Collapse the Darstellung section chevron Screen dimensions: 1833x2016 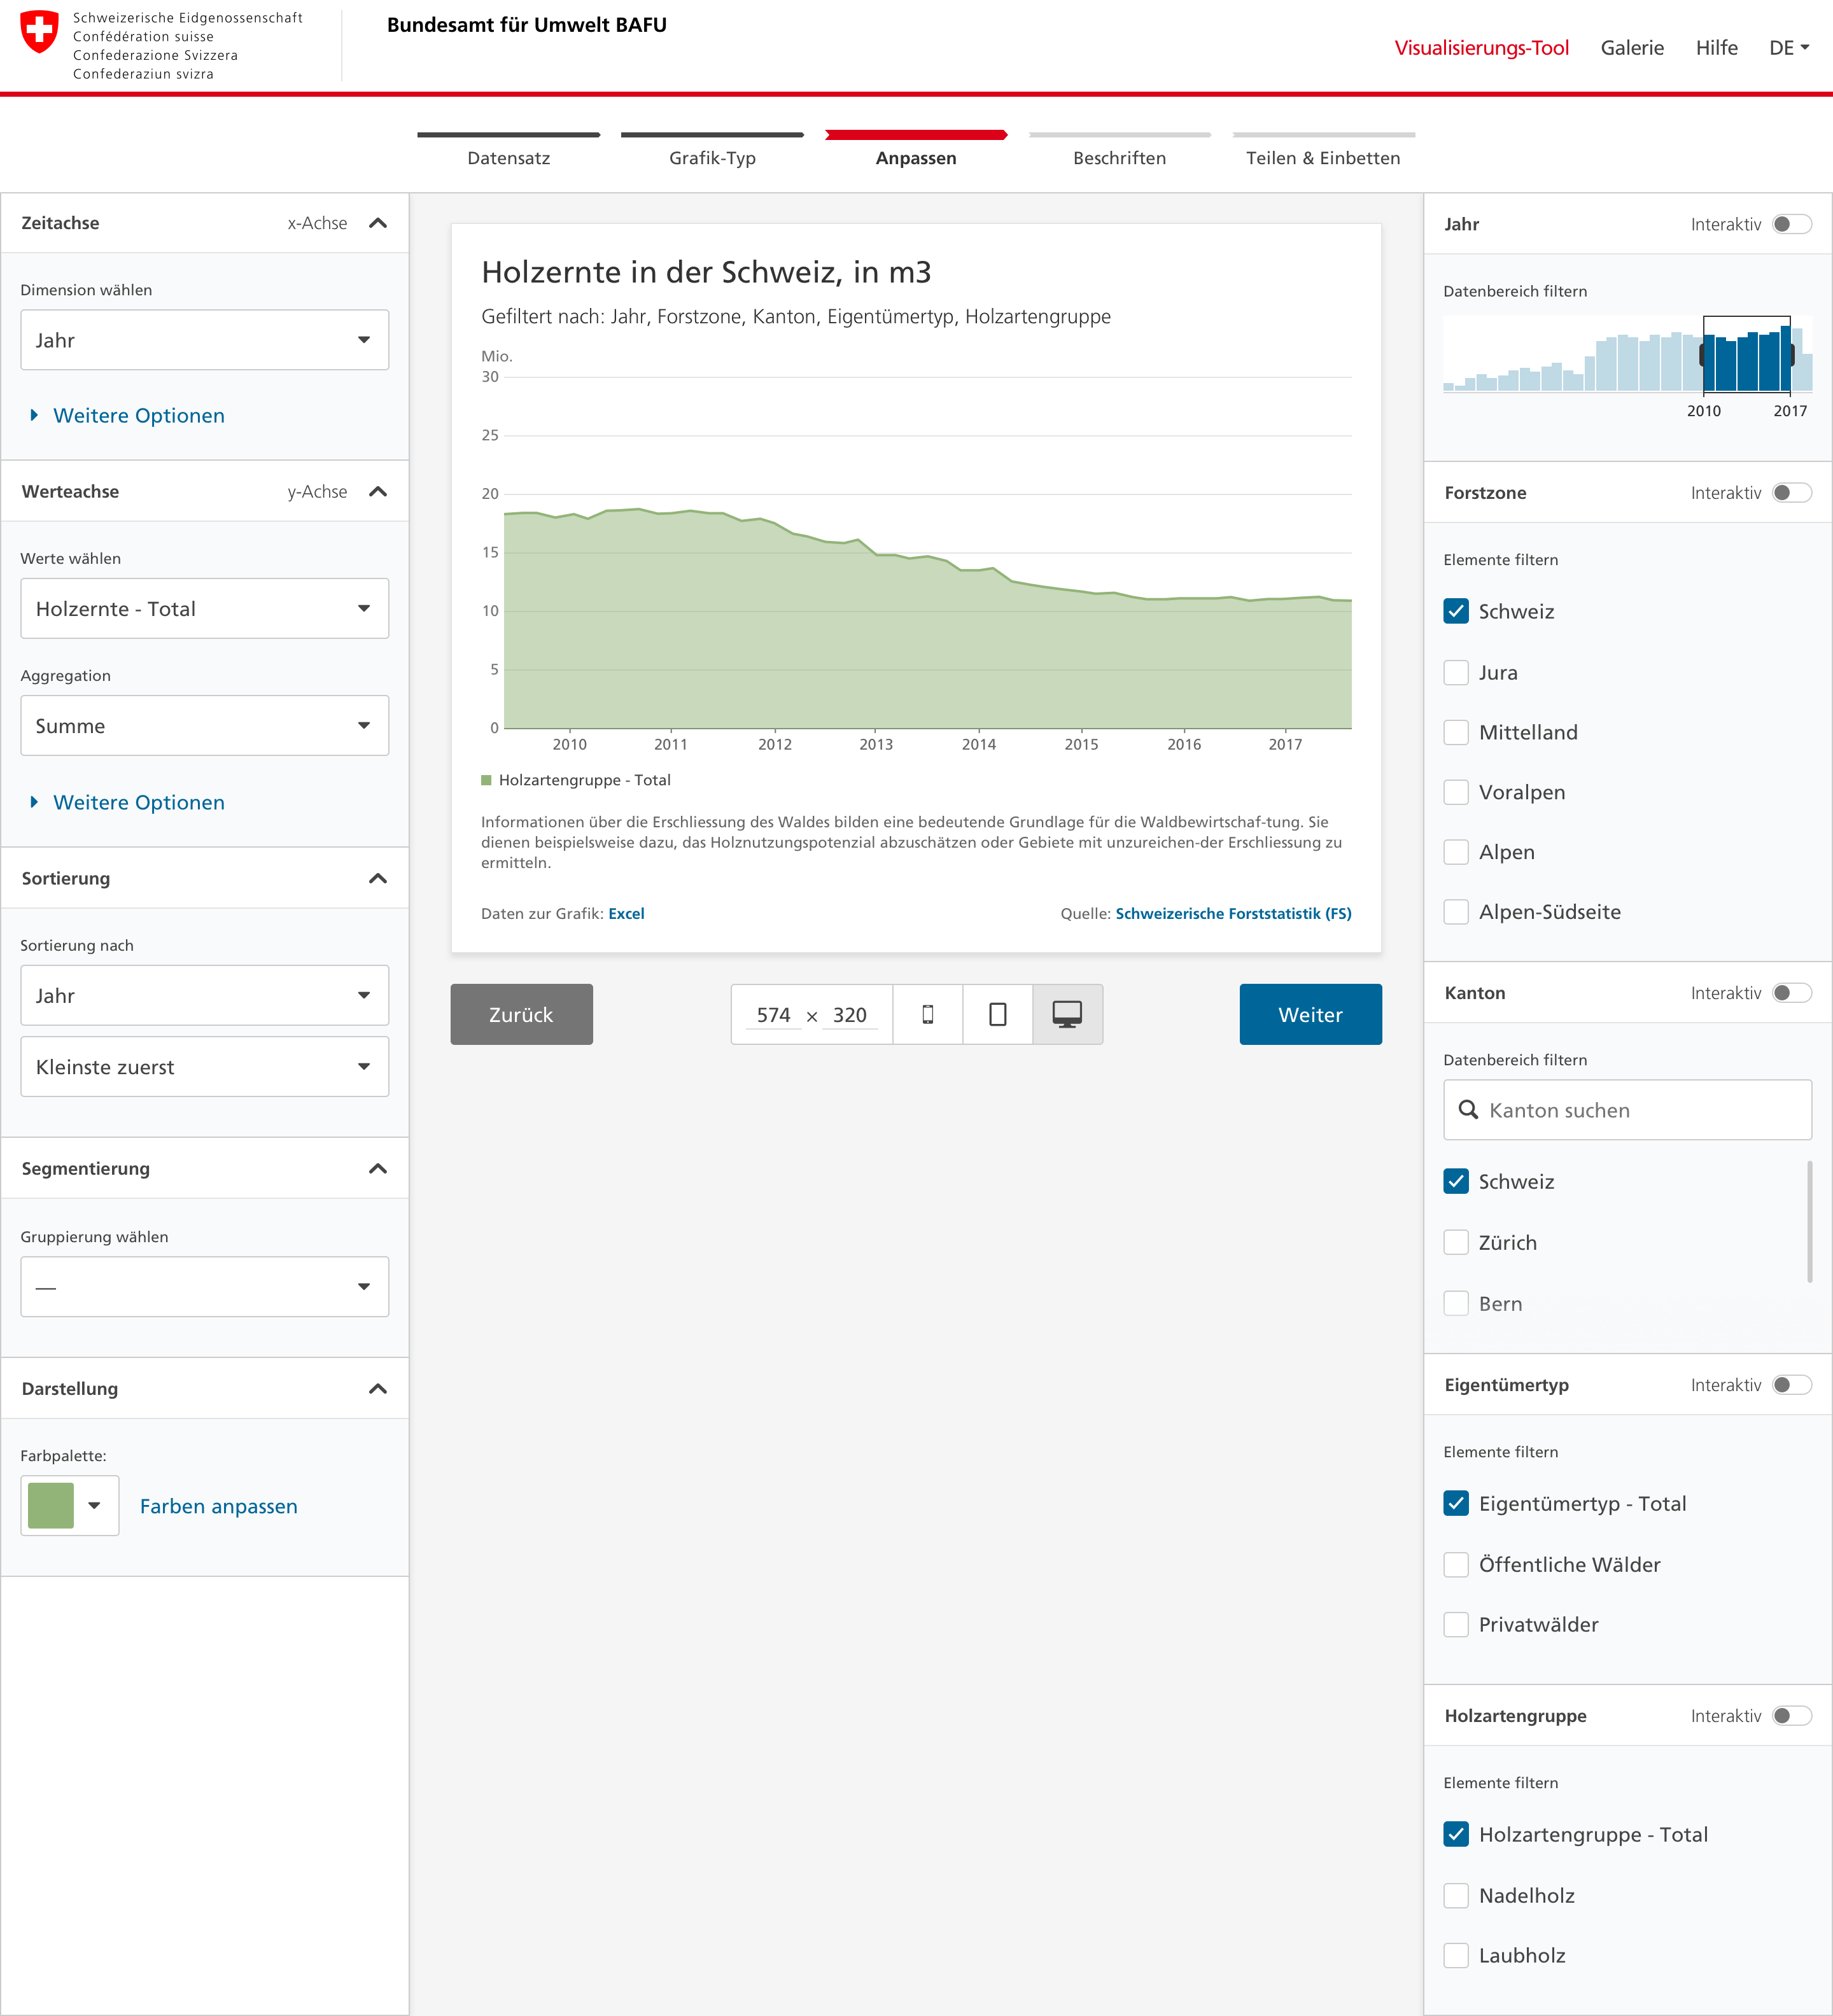coord(378,1388)
